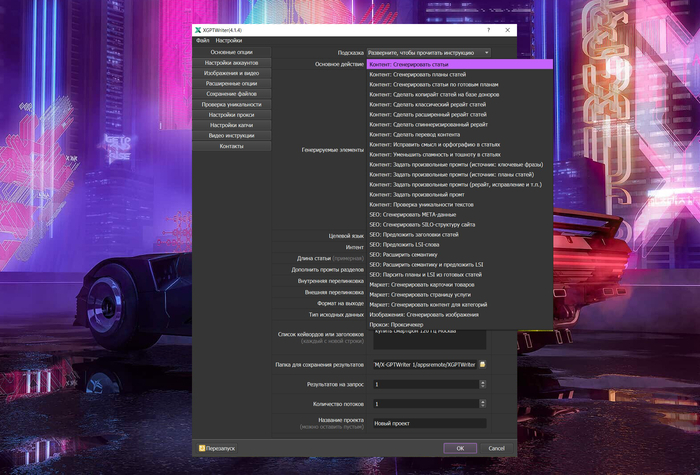Click the folder browse icon for results path
The width and height of the screenshot is (700, 475).
(483, 364)
